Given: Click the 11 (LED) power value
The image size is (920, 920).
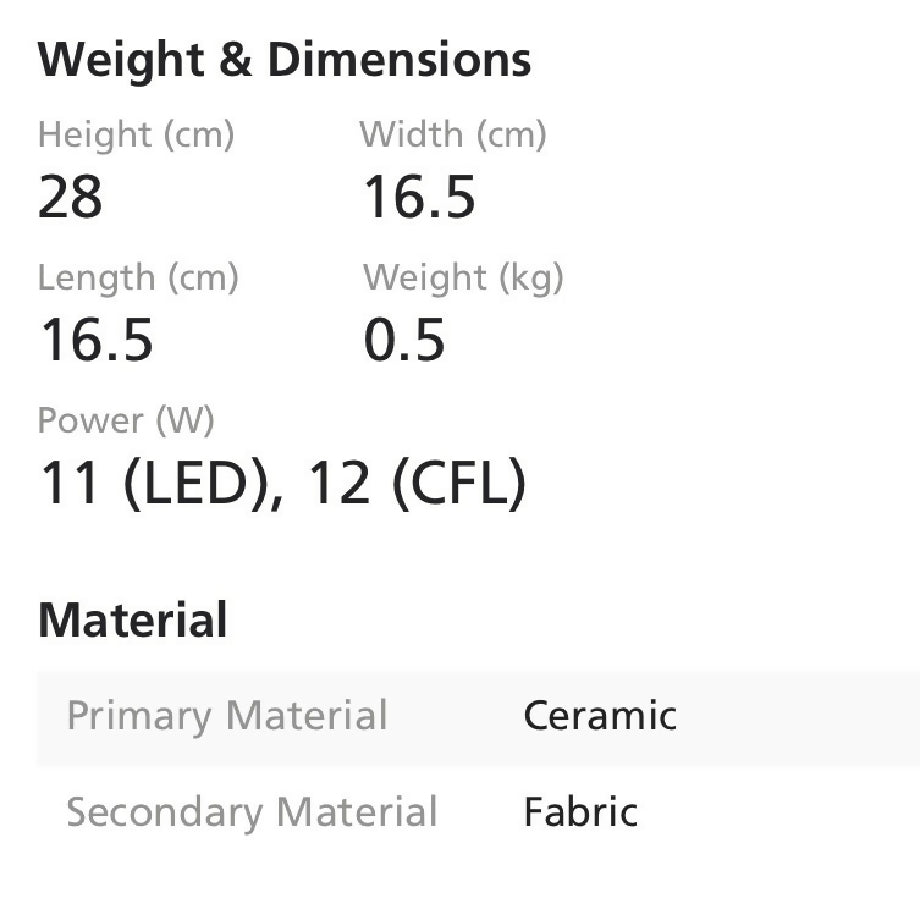Looking at the screenshot, I should tap(158, 484).
